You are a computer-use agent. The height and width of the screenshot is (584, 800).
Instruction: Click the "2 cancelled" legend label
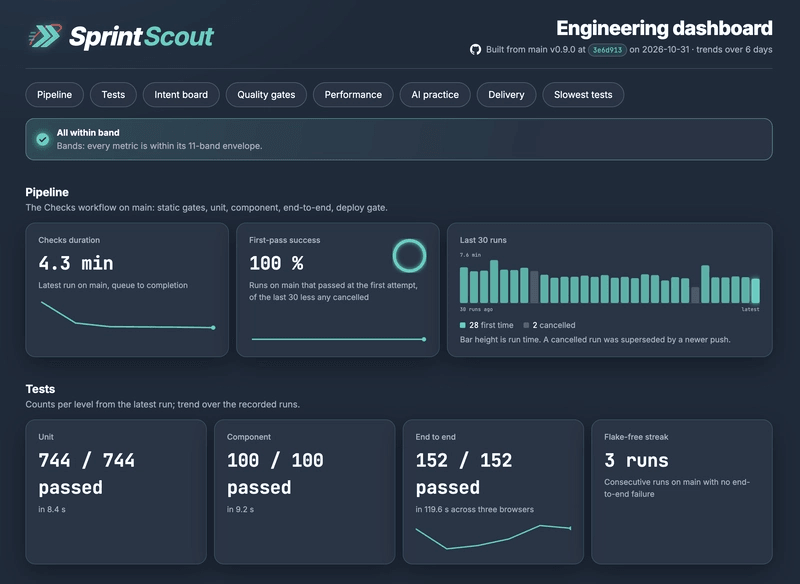click(x=554, y=325)
